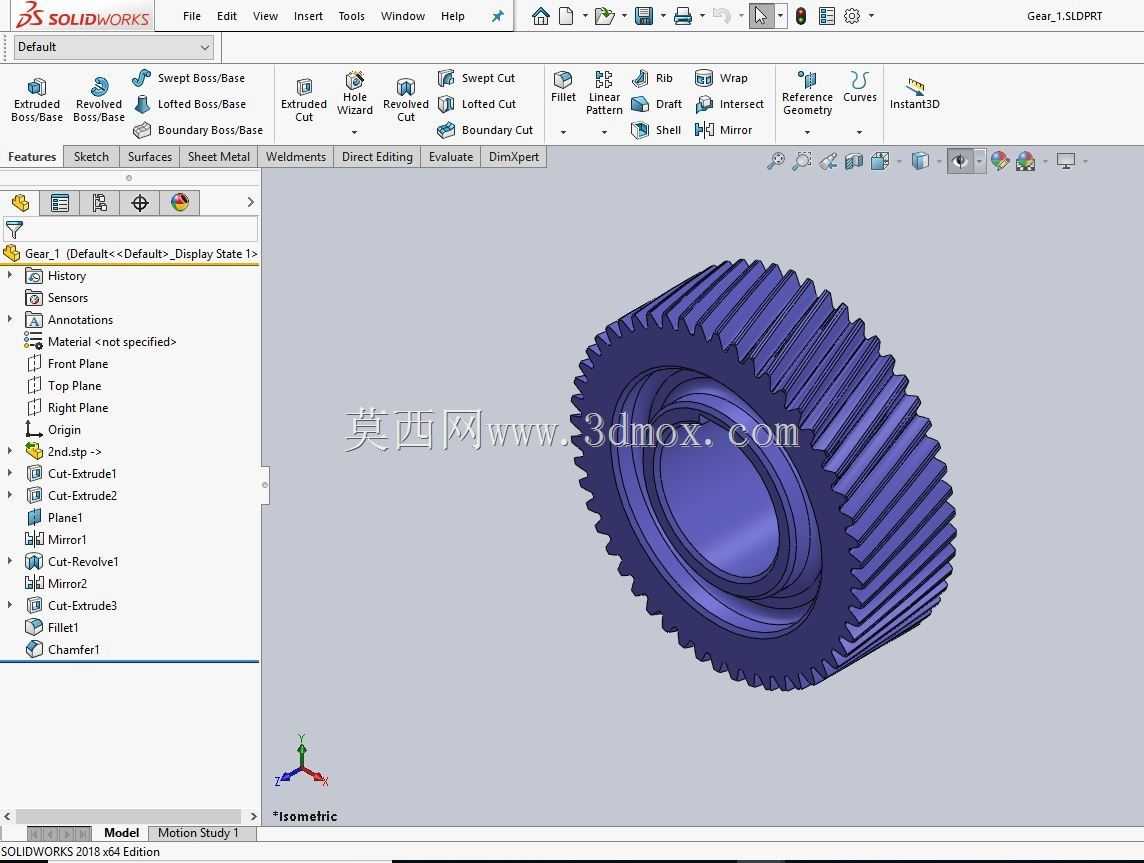The width and height of the screenshot is (1144, 863).
Task: Click the Zoom to Fit magnifier icon
Action: tap(776, 161)
